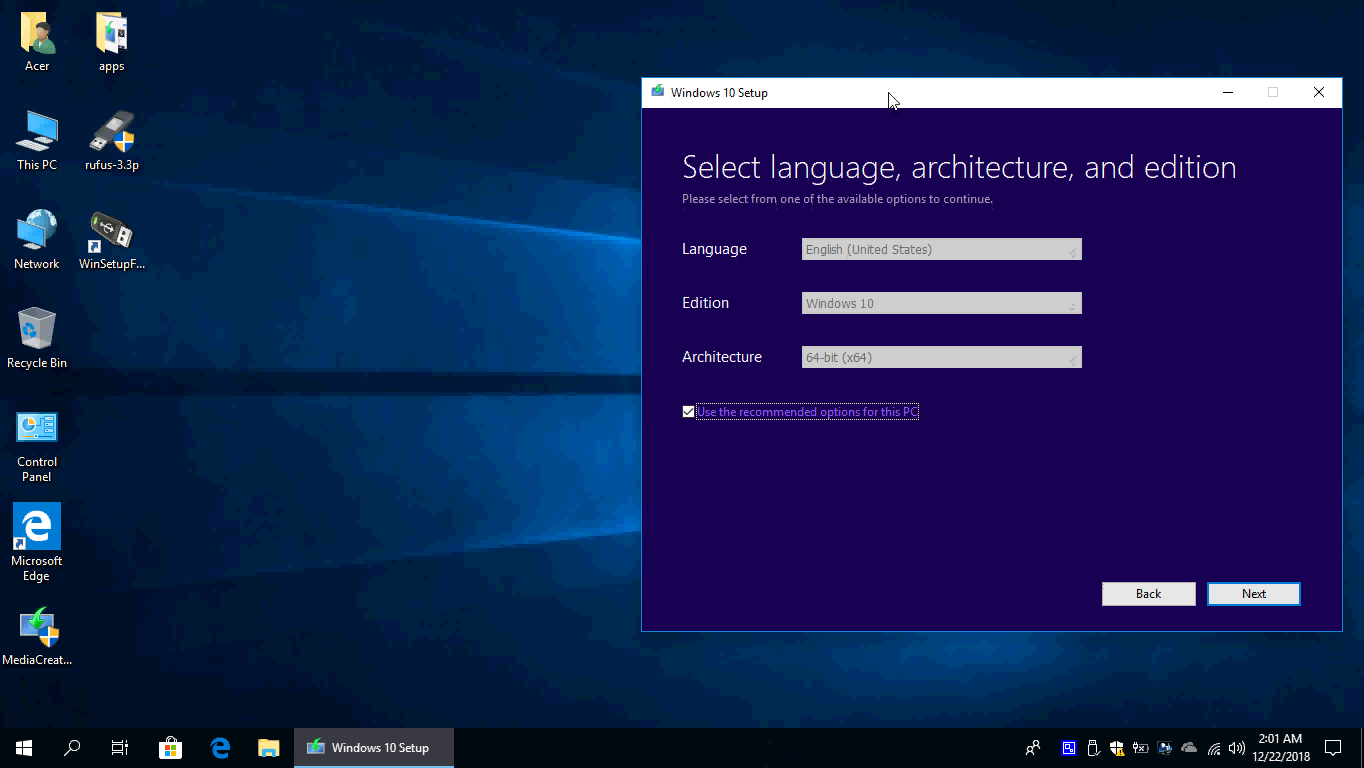Select the Acer folder desktop icon

pos(37,42)
